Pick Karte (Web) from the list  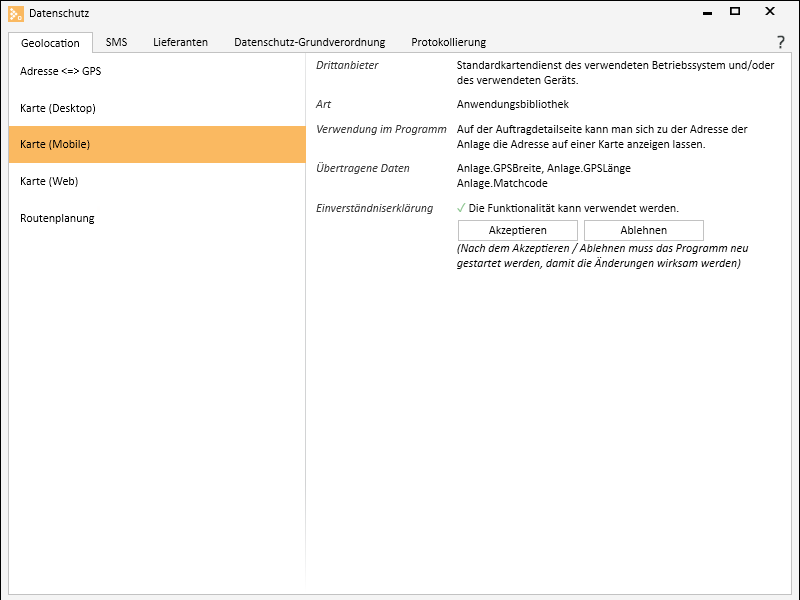pyautogui.click(x=157, y=181)
